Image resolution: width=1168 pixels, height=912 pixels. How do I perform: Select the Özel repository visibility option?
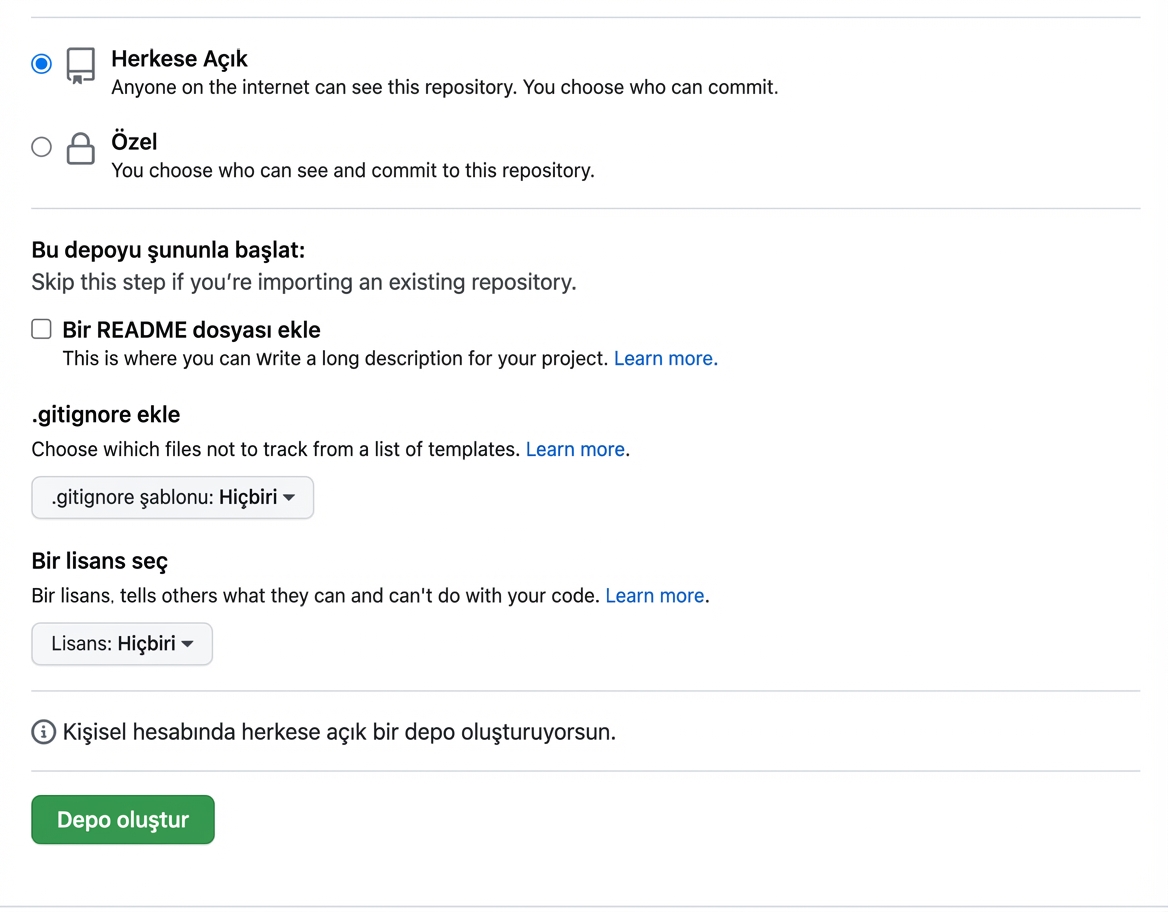point(41,146)
